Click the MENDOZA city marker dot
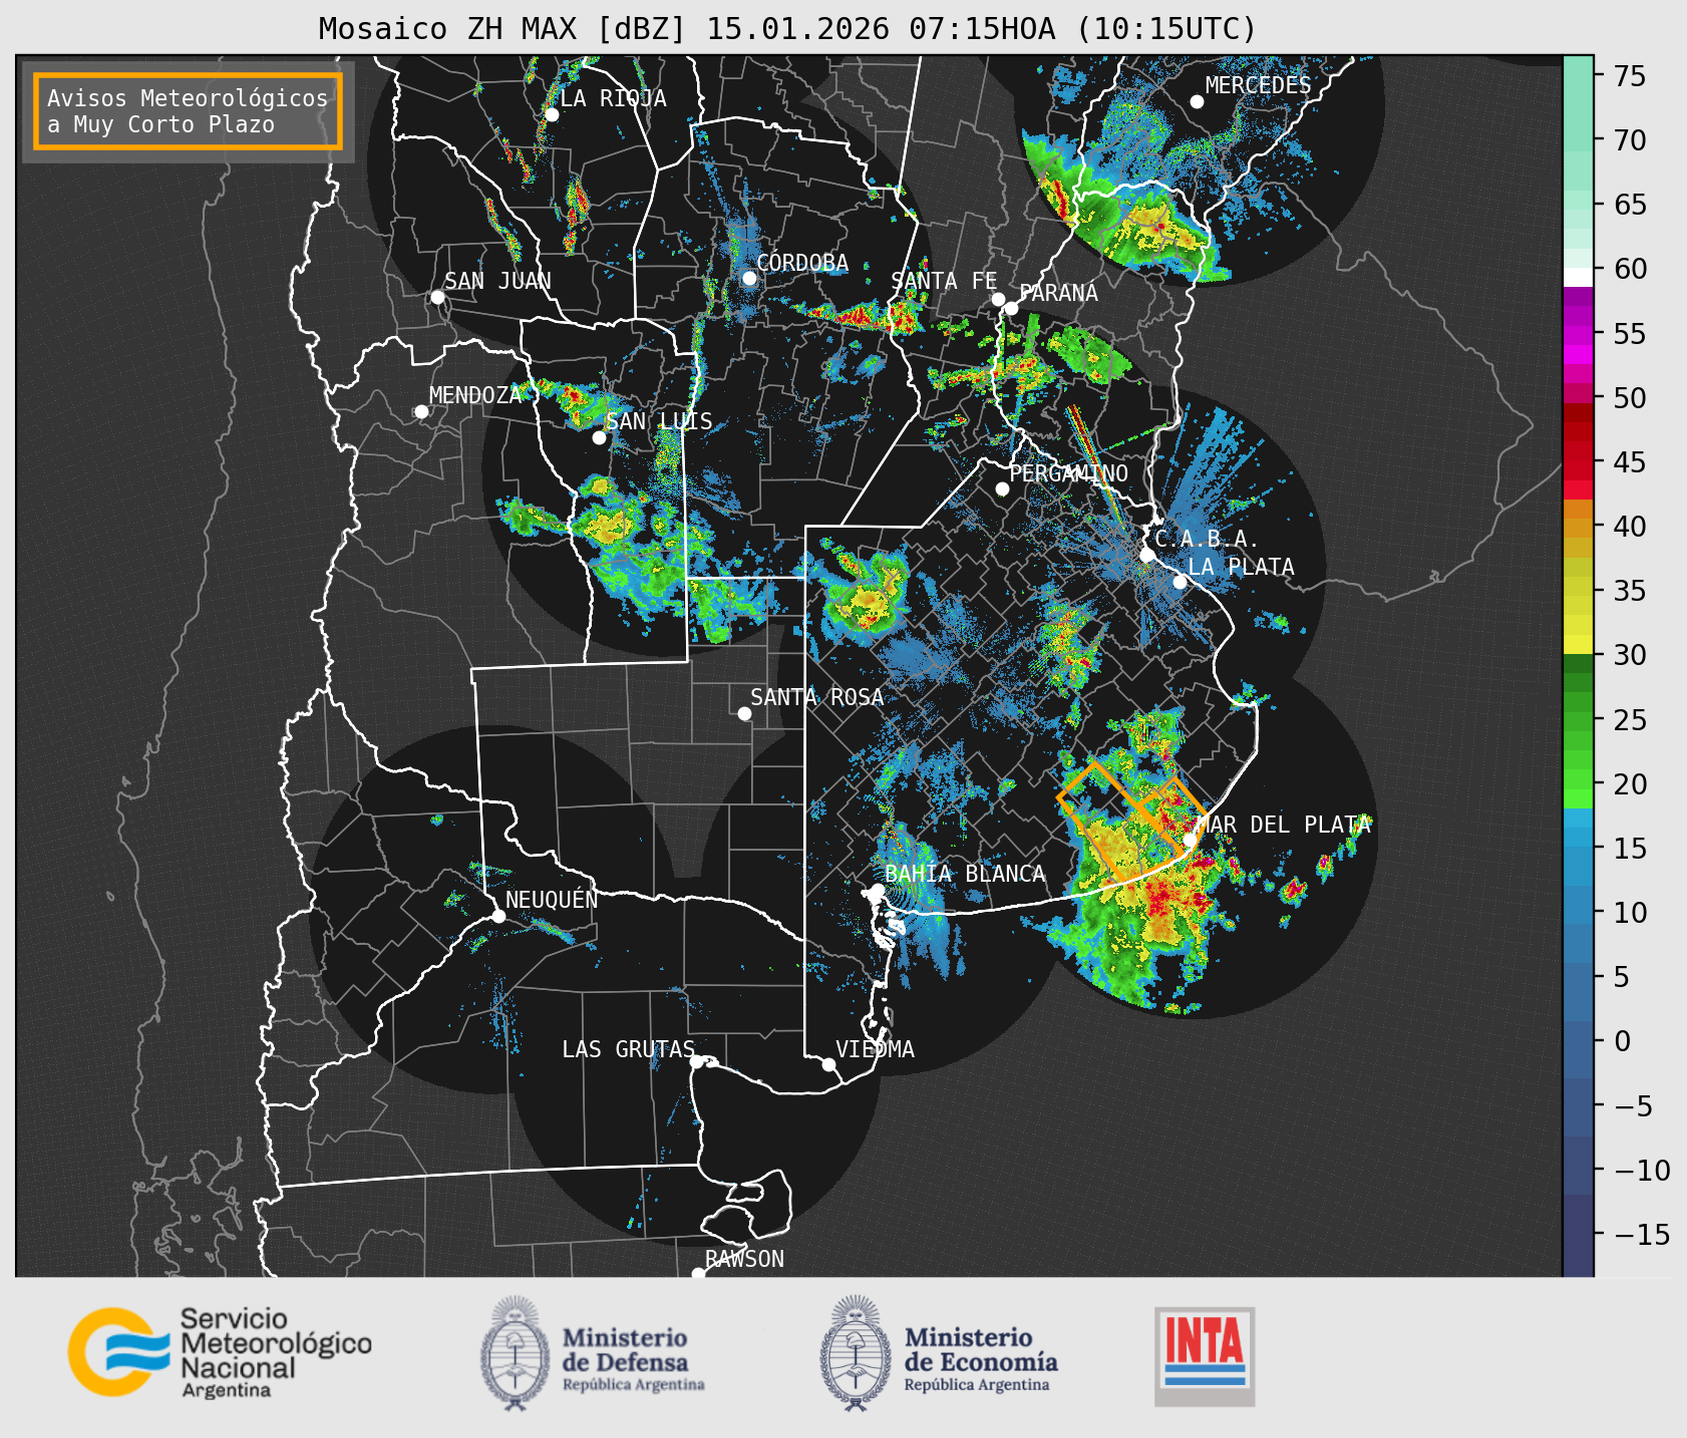This screenshot has height=1438, width=1687. coord(421,412)
